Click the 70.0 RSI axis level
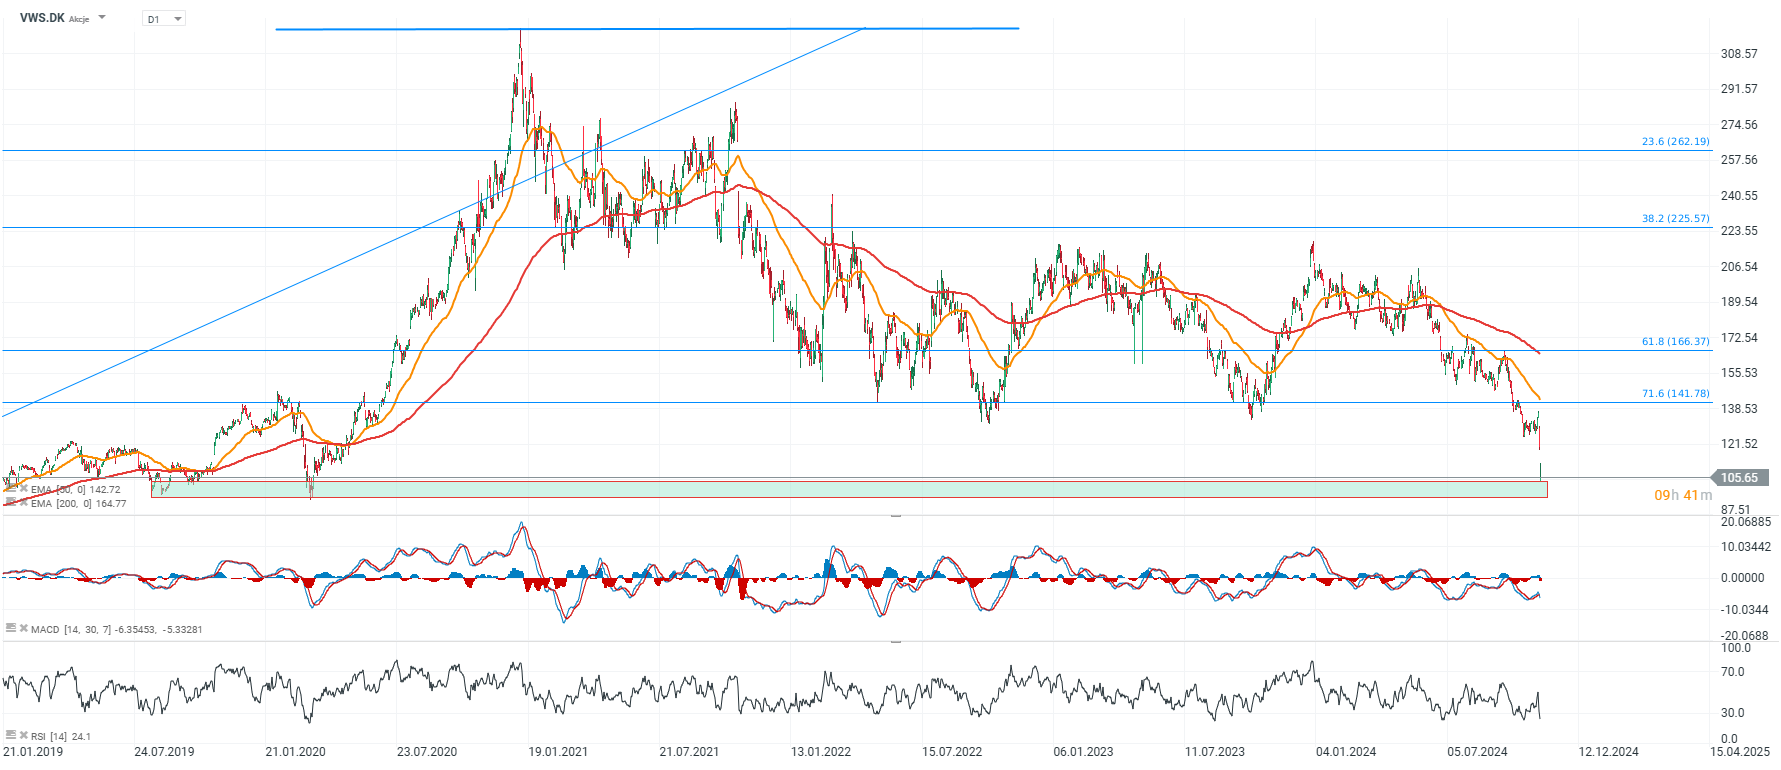This screenshot has height=770, width=1781. tap(1732, 672)
